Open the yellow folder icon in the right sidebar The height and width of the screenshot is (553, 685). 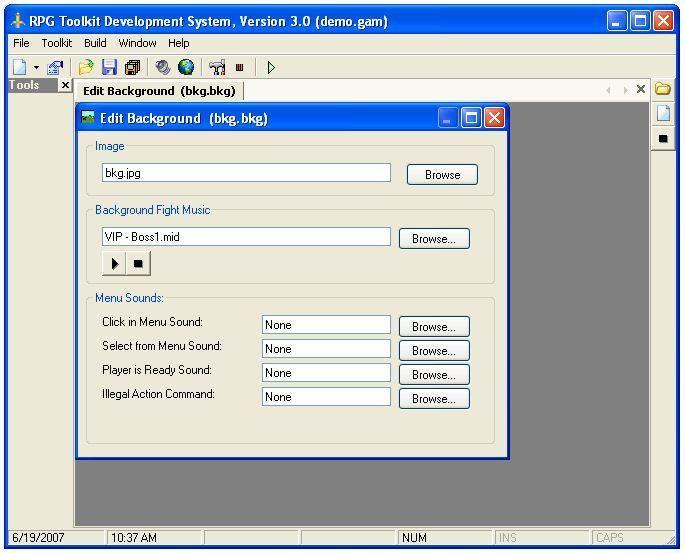[x=663, y=89]
